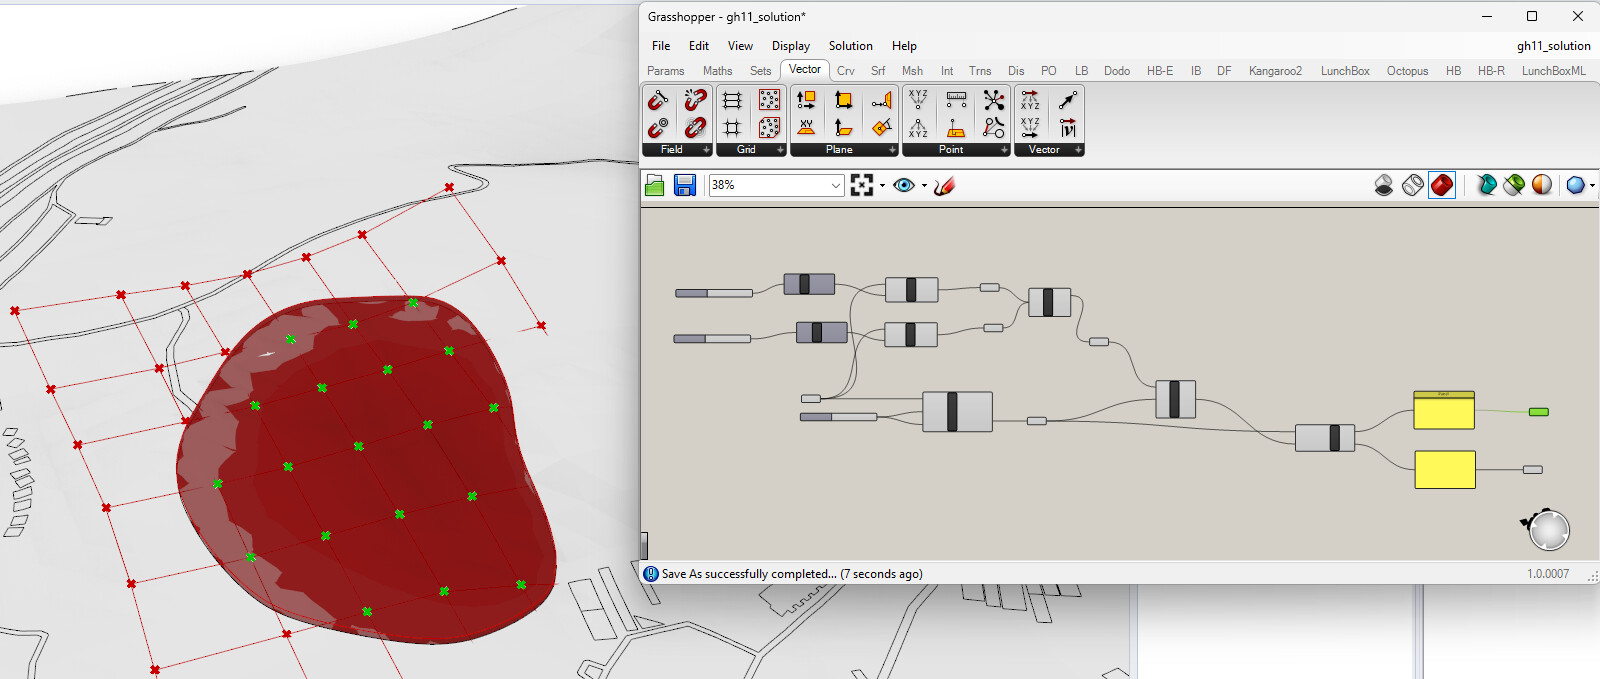Open the Solution menu
The image size is (1600, 679).
(850, 46)
